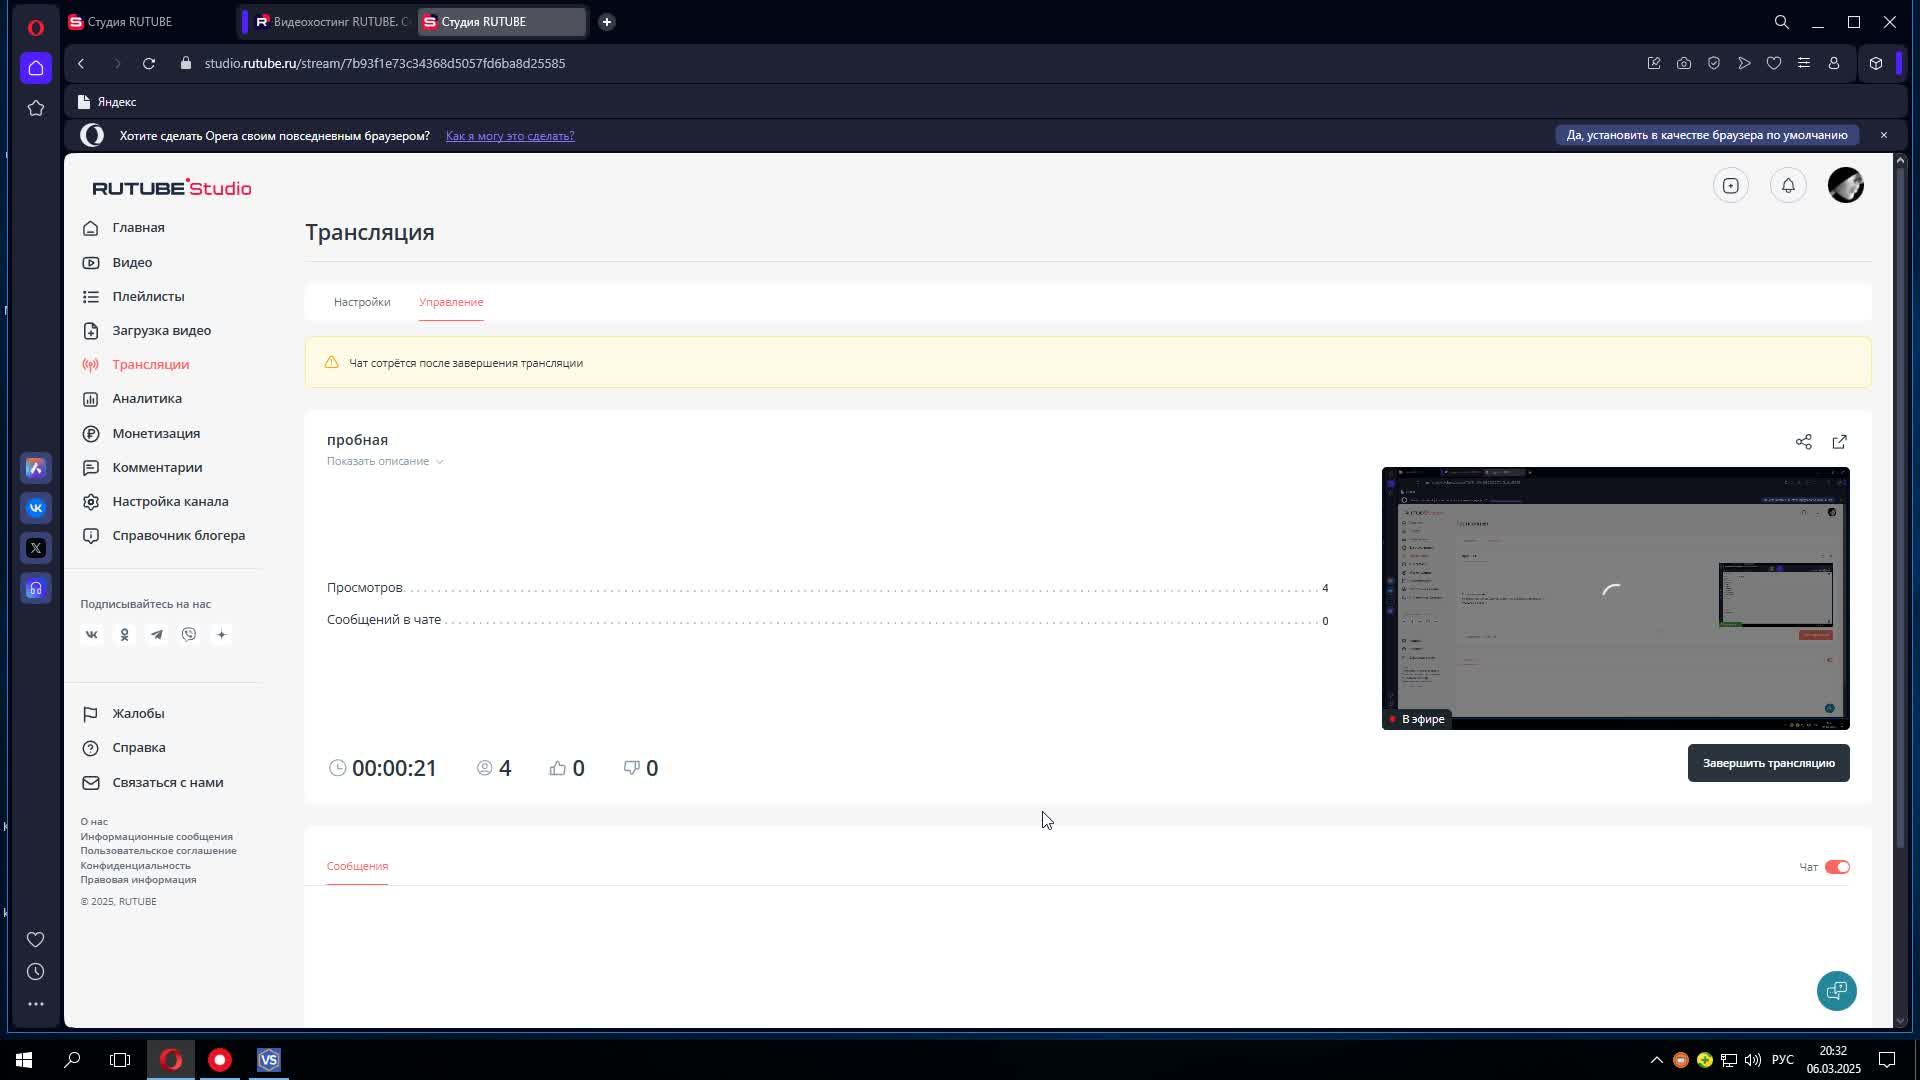Dismiss the Opera default browser banner
The image size is (1920, 1080).
[1884, 135]
